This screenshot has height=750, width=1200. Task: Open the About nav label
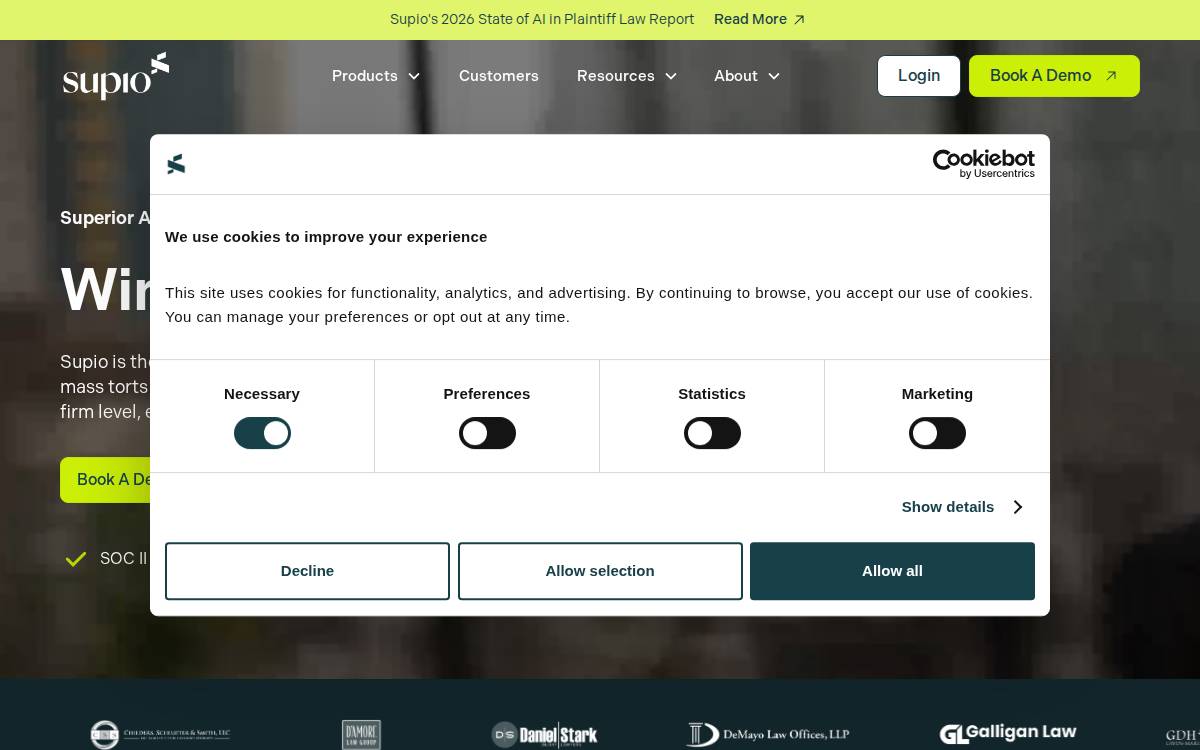pyautogui.click(x=736, y=76)
